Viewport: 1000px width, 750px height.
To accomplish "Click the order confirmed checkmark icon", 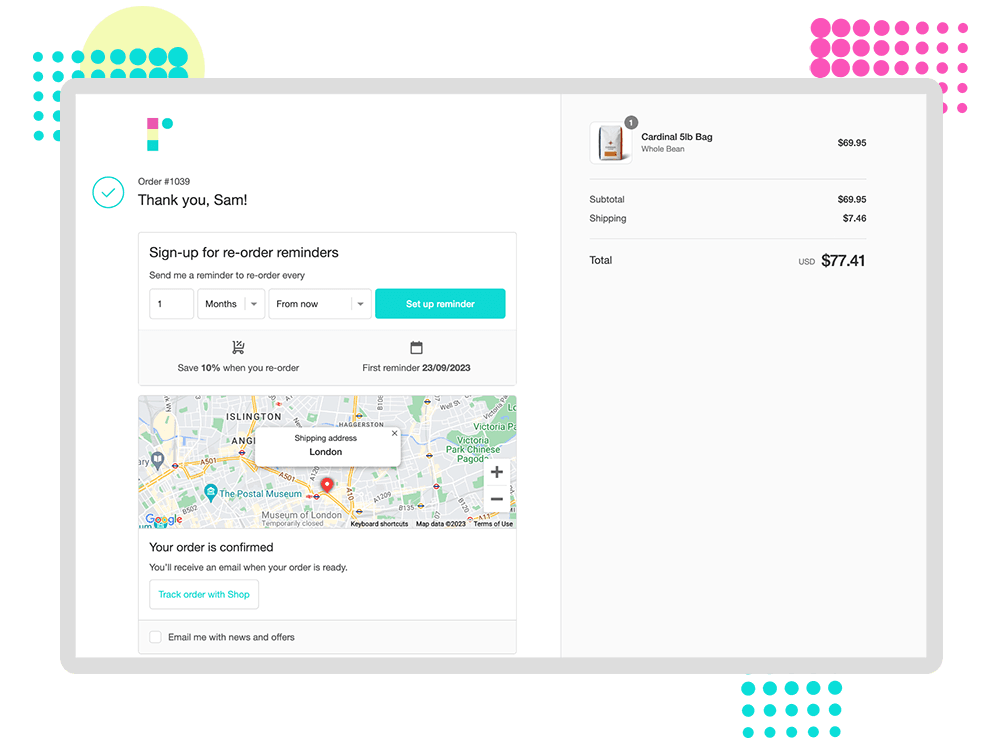I will coord(108,193).
